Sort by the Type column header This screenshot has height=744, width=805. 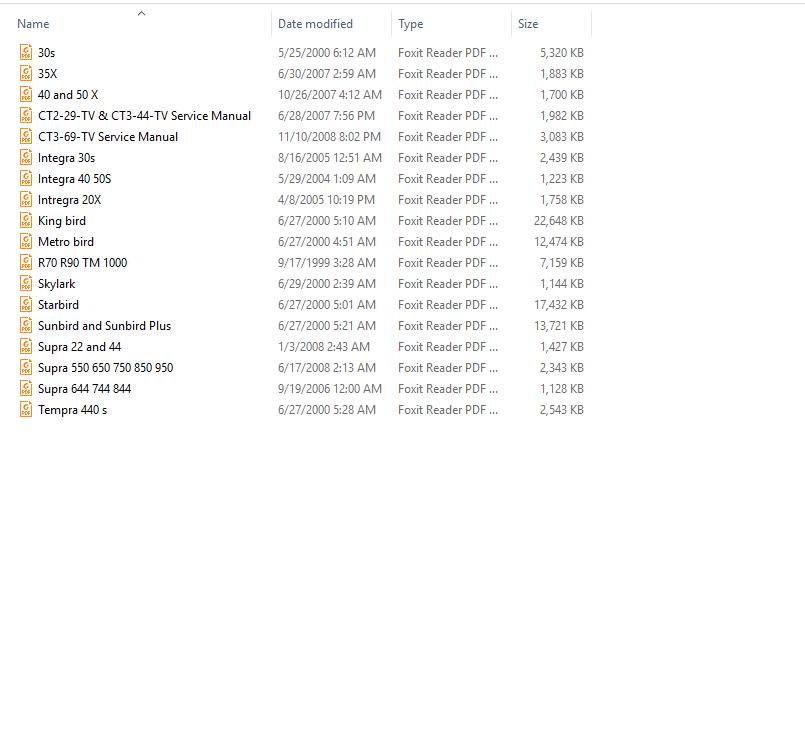(x=411, y=24)
